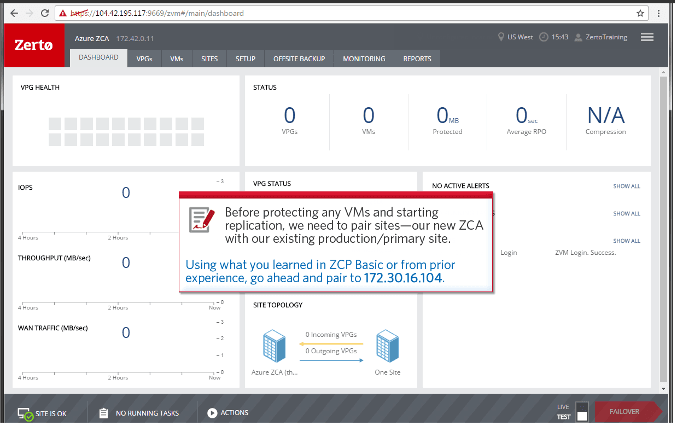Click the VPGs count in Status

coord(290,115)
